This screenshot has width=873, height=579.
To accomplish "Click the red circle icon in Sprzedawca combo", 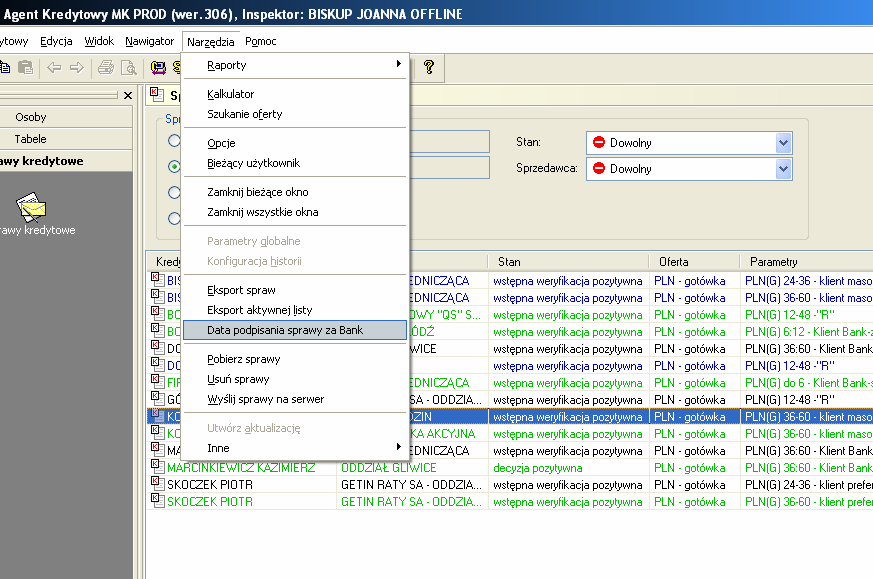I will (599, 168).
